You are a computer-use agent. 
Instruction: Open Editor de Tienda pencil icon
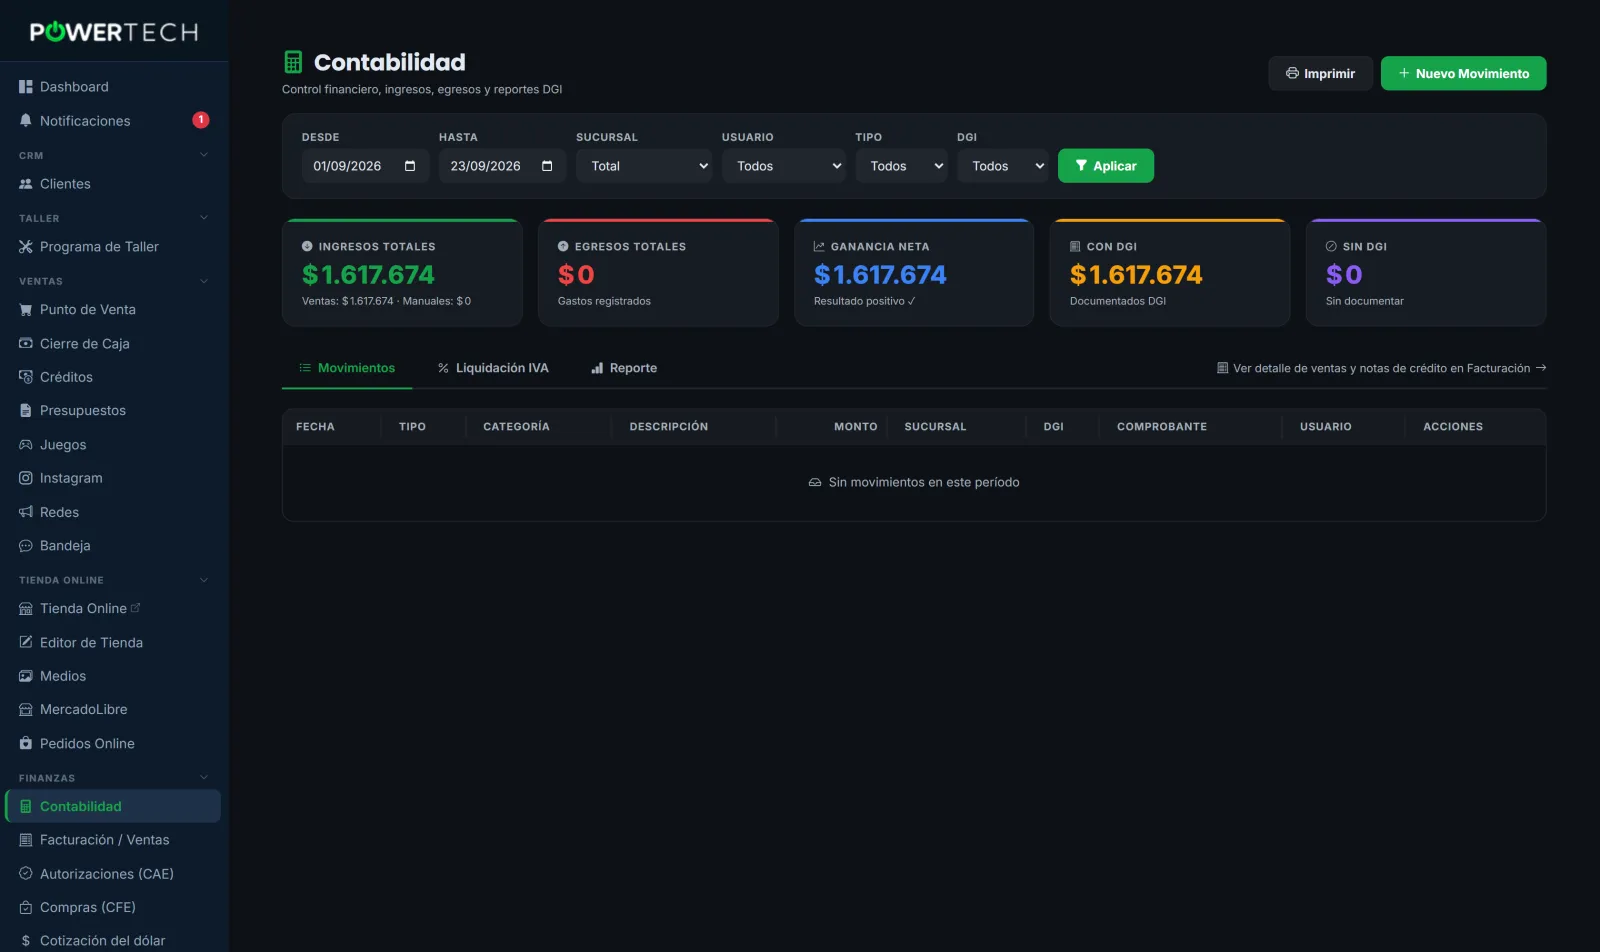[26, 642]
